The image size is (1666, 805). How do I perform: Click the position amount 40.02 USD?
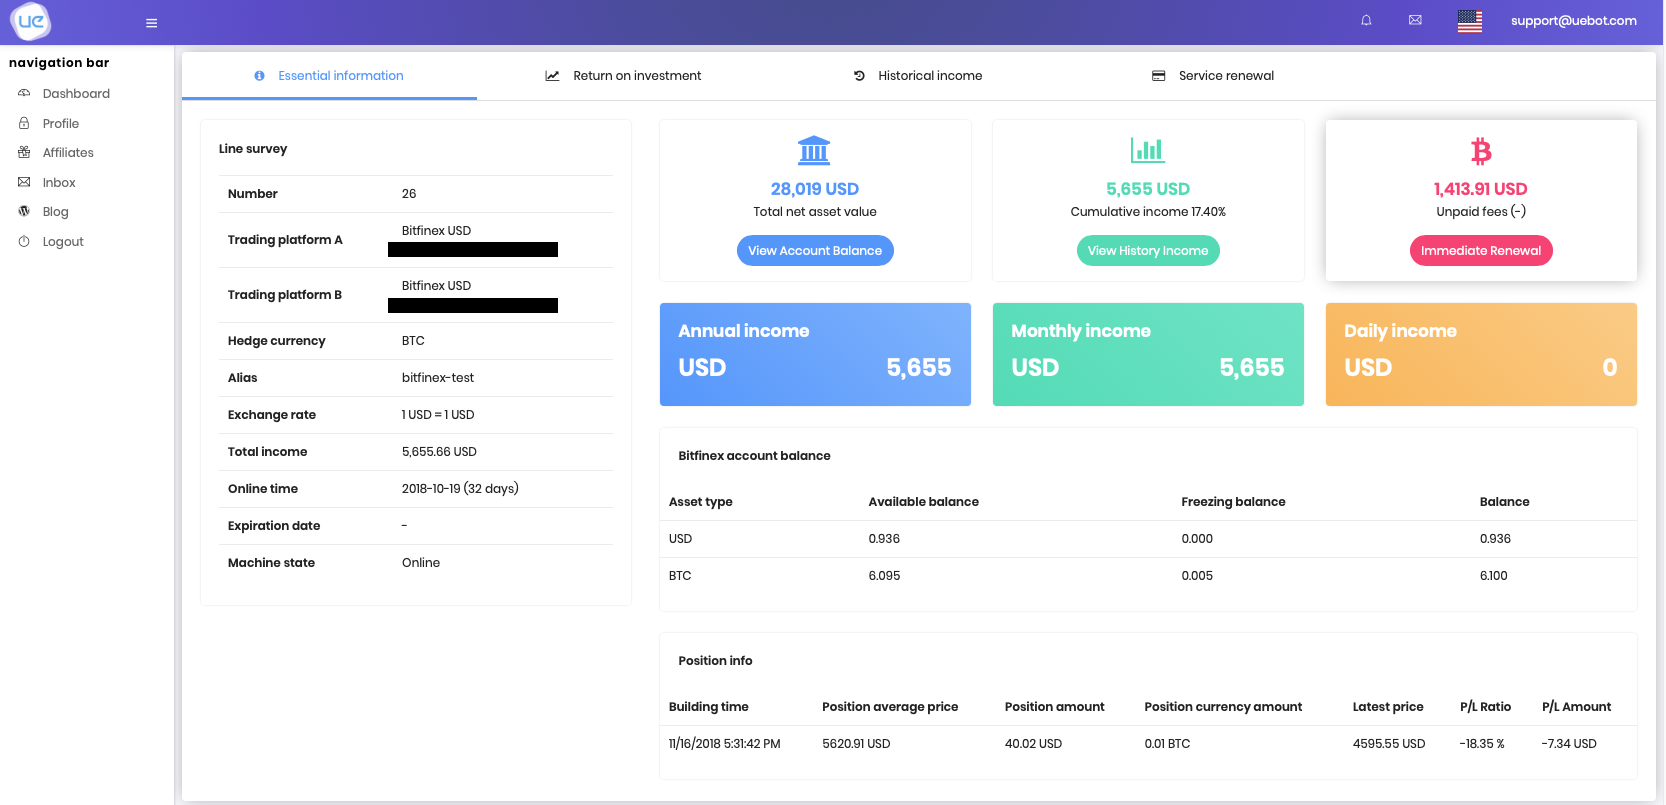[x=1033, y=744]
